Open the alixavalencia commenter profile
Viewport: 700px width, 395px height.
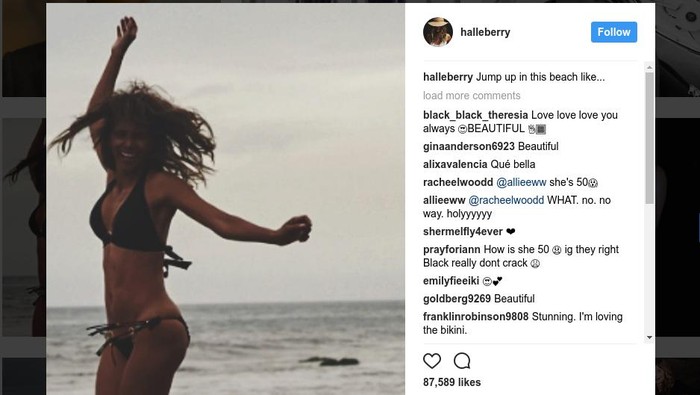[455, 164]
